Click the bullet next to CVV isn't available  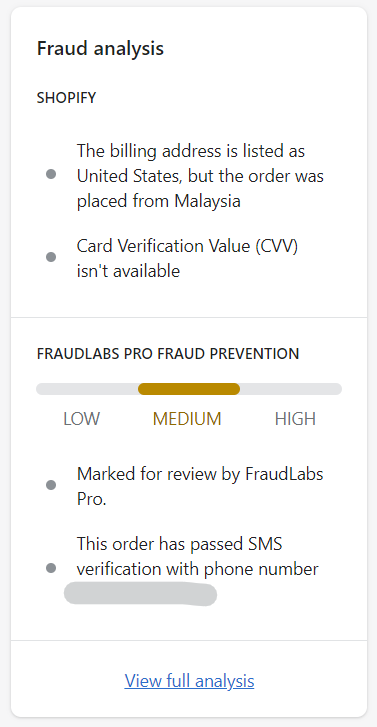[x=51, y=257]
